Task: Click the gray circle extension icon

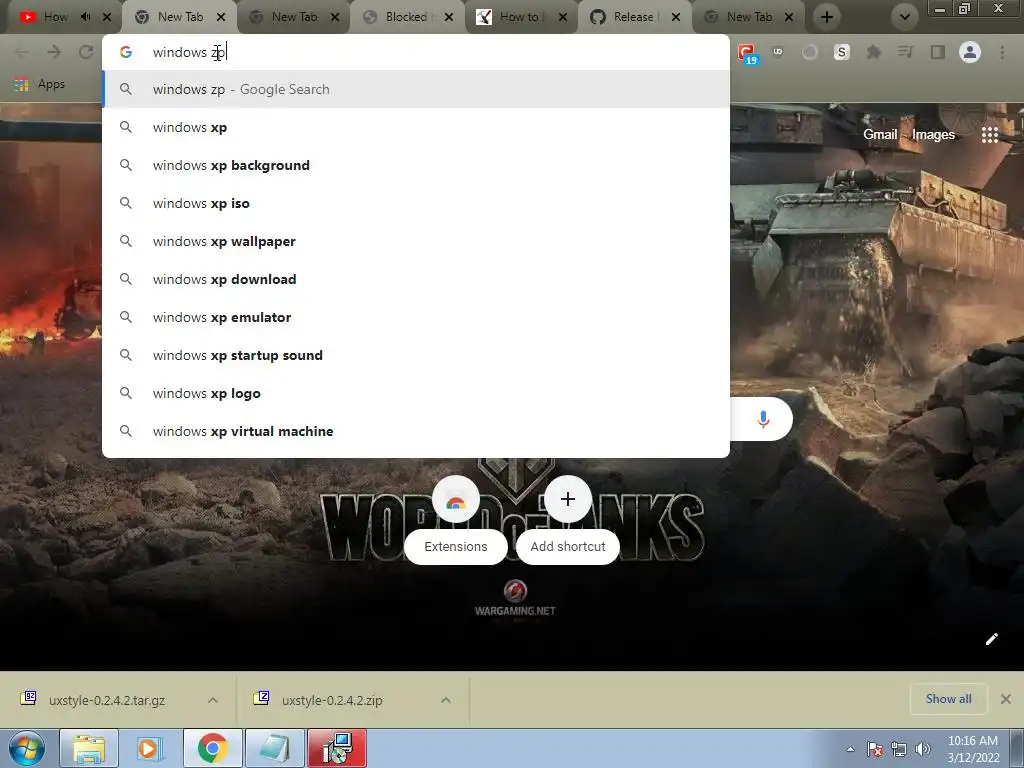Action: (810, 52)
